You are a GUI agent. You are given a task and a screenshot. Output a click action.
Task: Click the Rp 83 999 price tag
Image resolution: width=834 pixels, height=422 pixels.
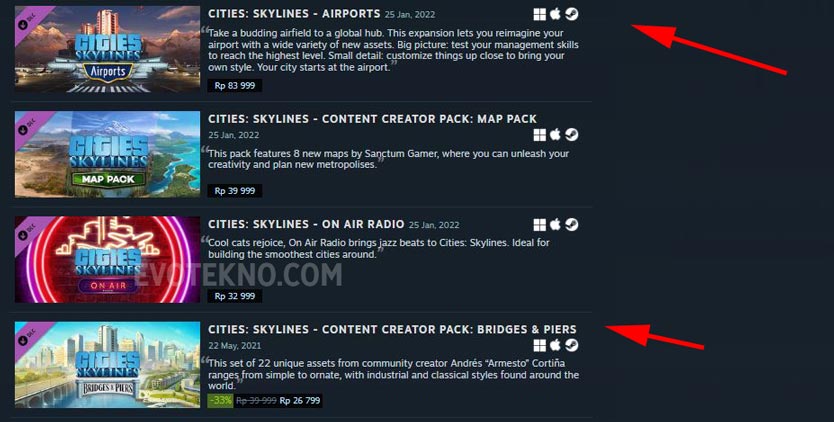coord(235,85)
